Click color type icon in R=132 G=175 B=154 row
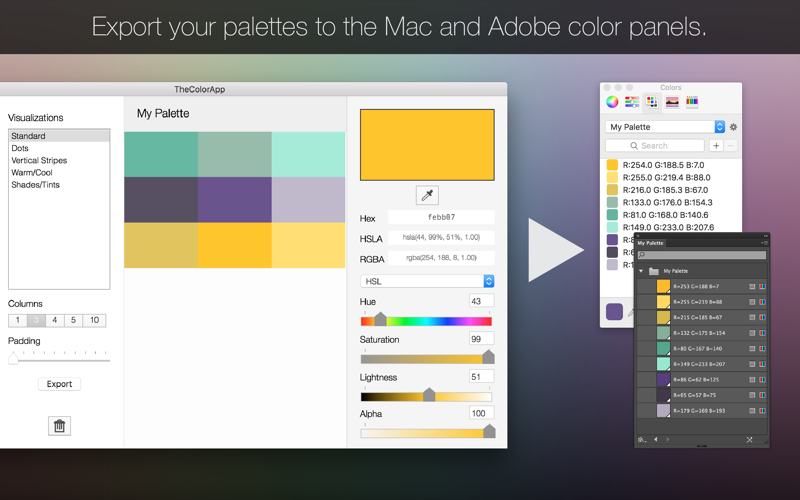Image resolution: width=800 pixels, height=500 pixels. pos(752,333)
